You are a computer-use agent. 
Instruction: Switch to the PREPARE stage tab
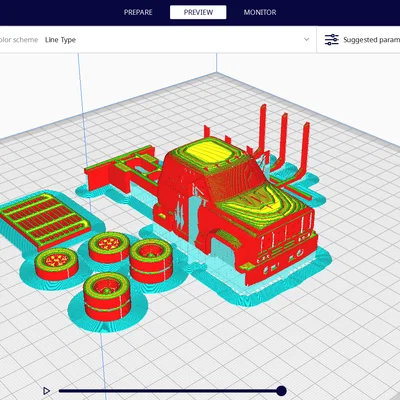(138, 12)
